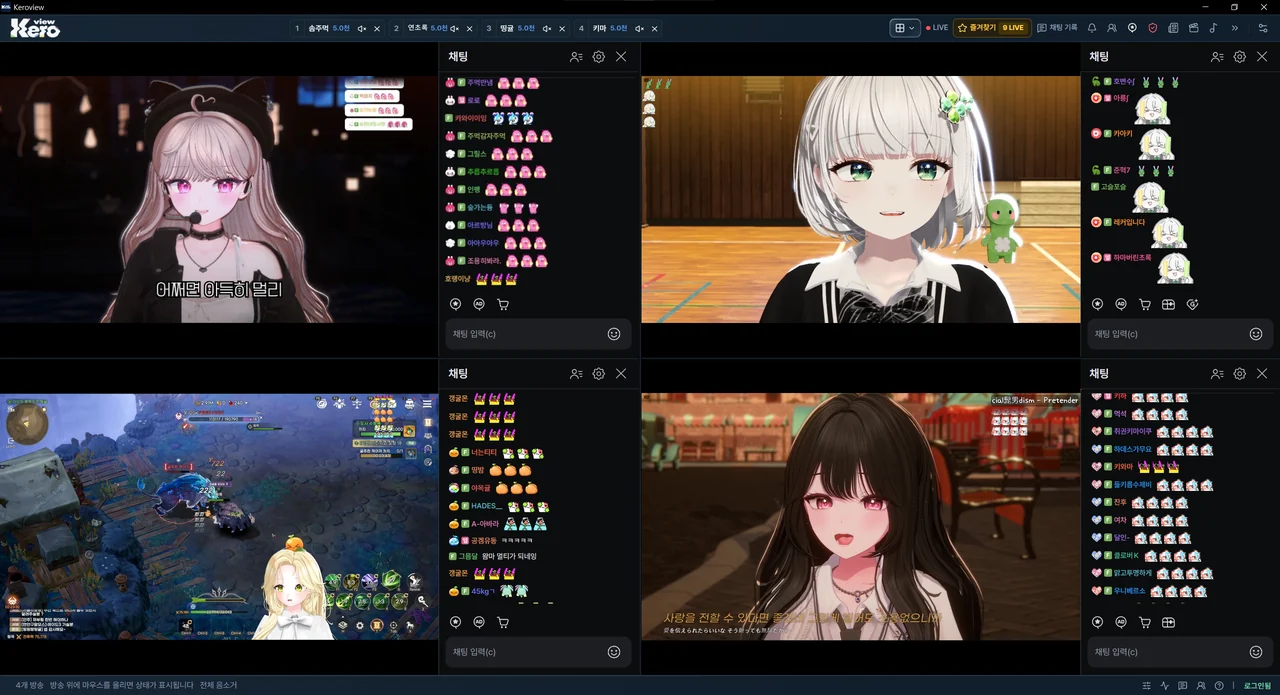Show viewer list in top-right chat panel
This screenshot has height=695, width=1280.
point(1217,57)
